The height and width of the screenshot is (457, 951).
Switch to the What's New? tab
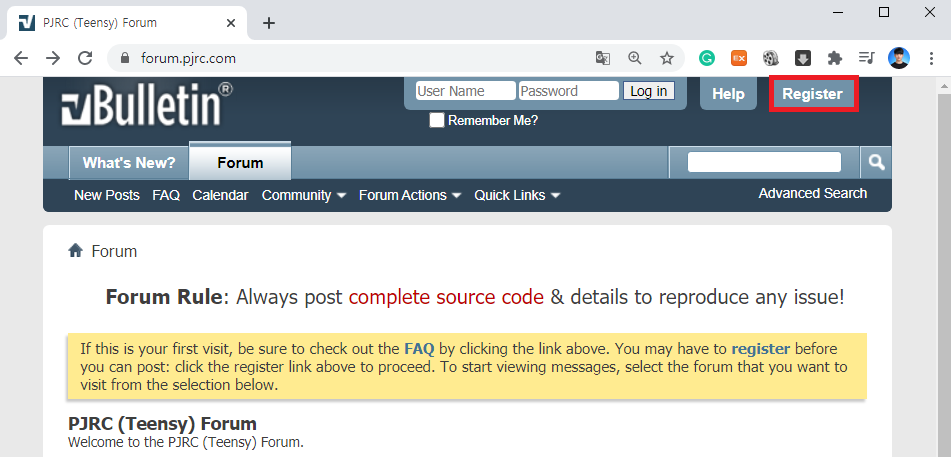pyautogui.click(x=129, y=163)
